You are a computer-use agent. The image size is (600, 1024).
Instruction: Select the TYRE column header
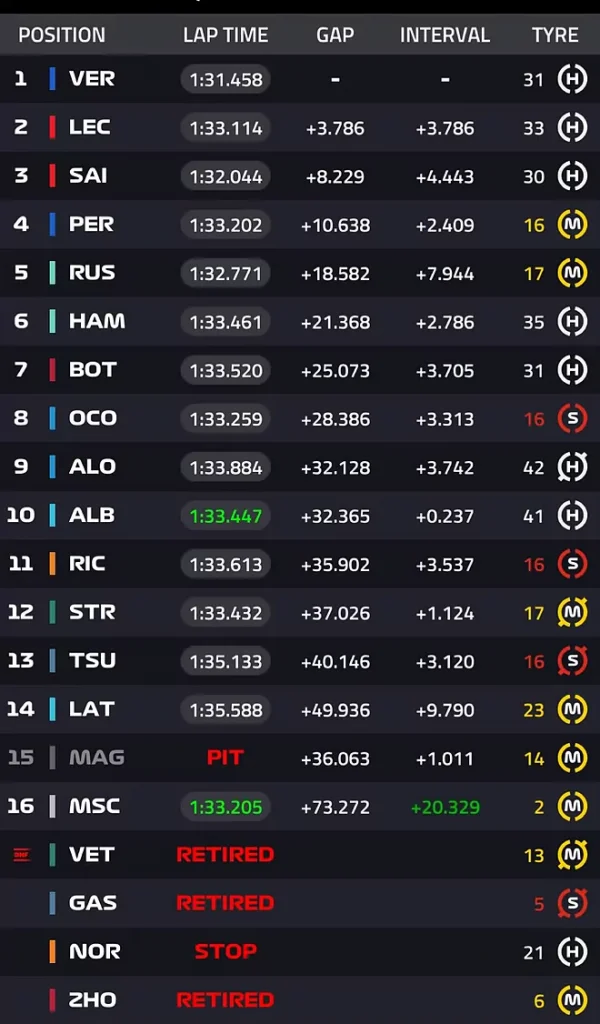(555, 35)
